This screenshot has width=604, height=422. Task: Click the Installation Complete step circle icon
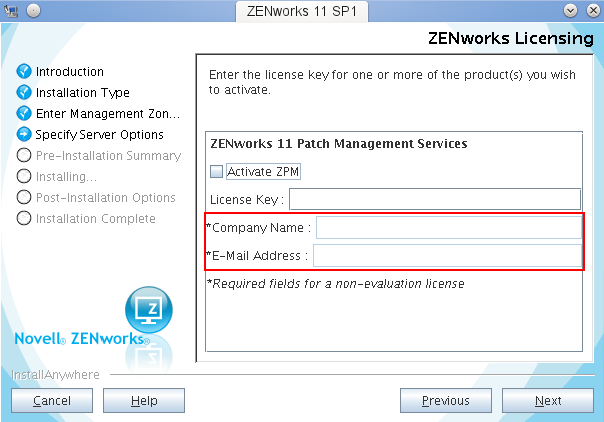25,219
